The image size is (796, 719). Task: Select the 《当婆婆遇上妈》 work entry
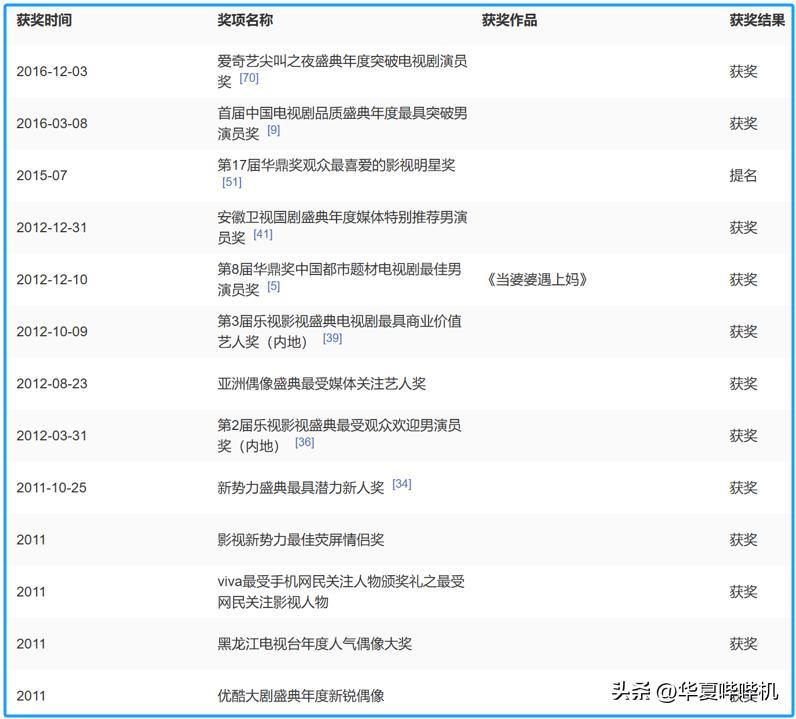(537, 280)
